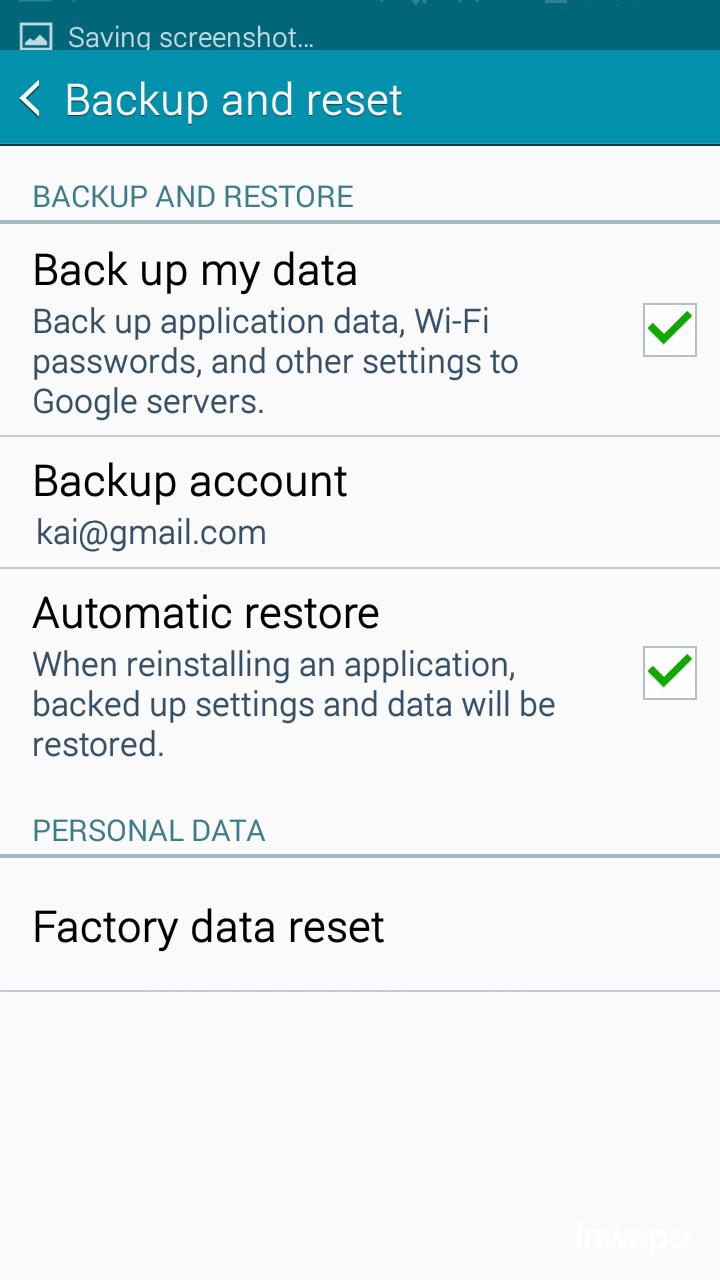The width and height of the screenshot is (720, 1280).
Task: Tap the BACKUP AND RESTORE section header
Action: pos(193,196)
